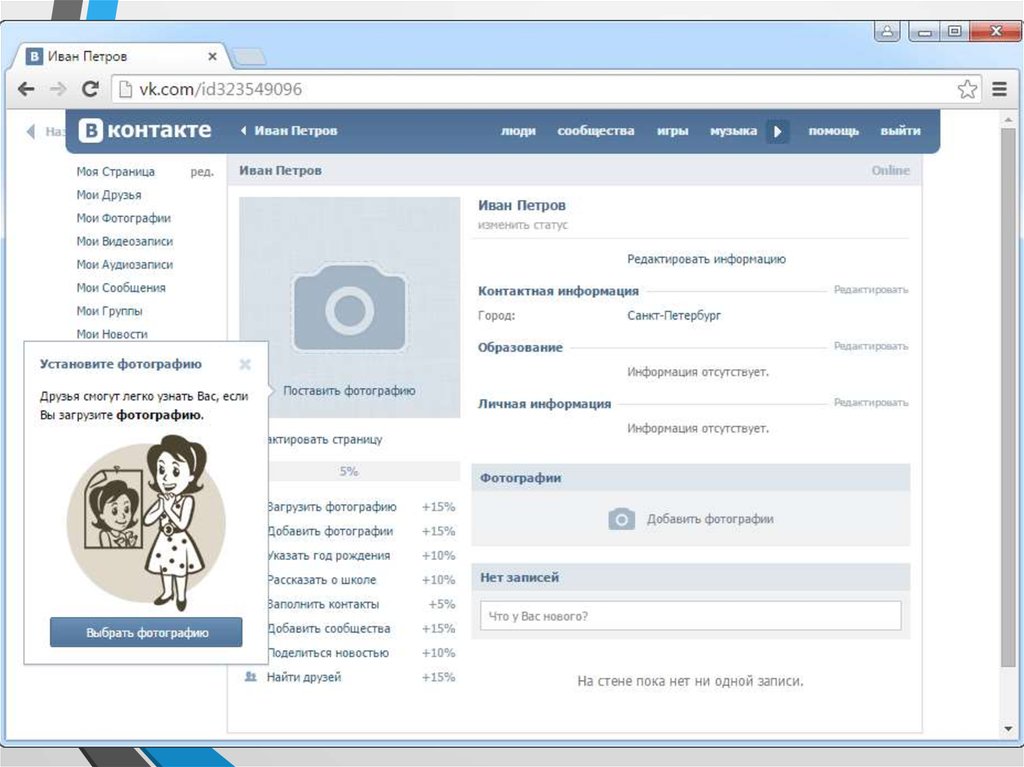Click camera icon near Добавить фотографии

(x=621, y=519)
